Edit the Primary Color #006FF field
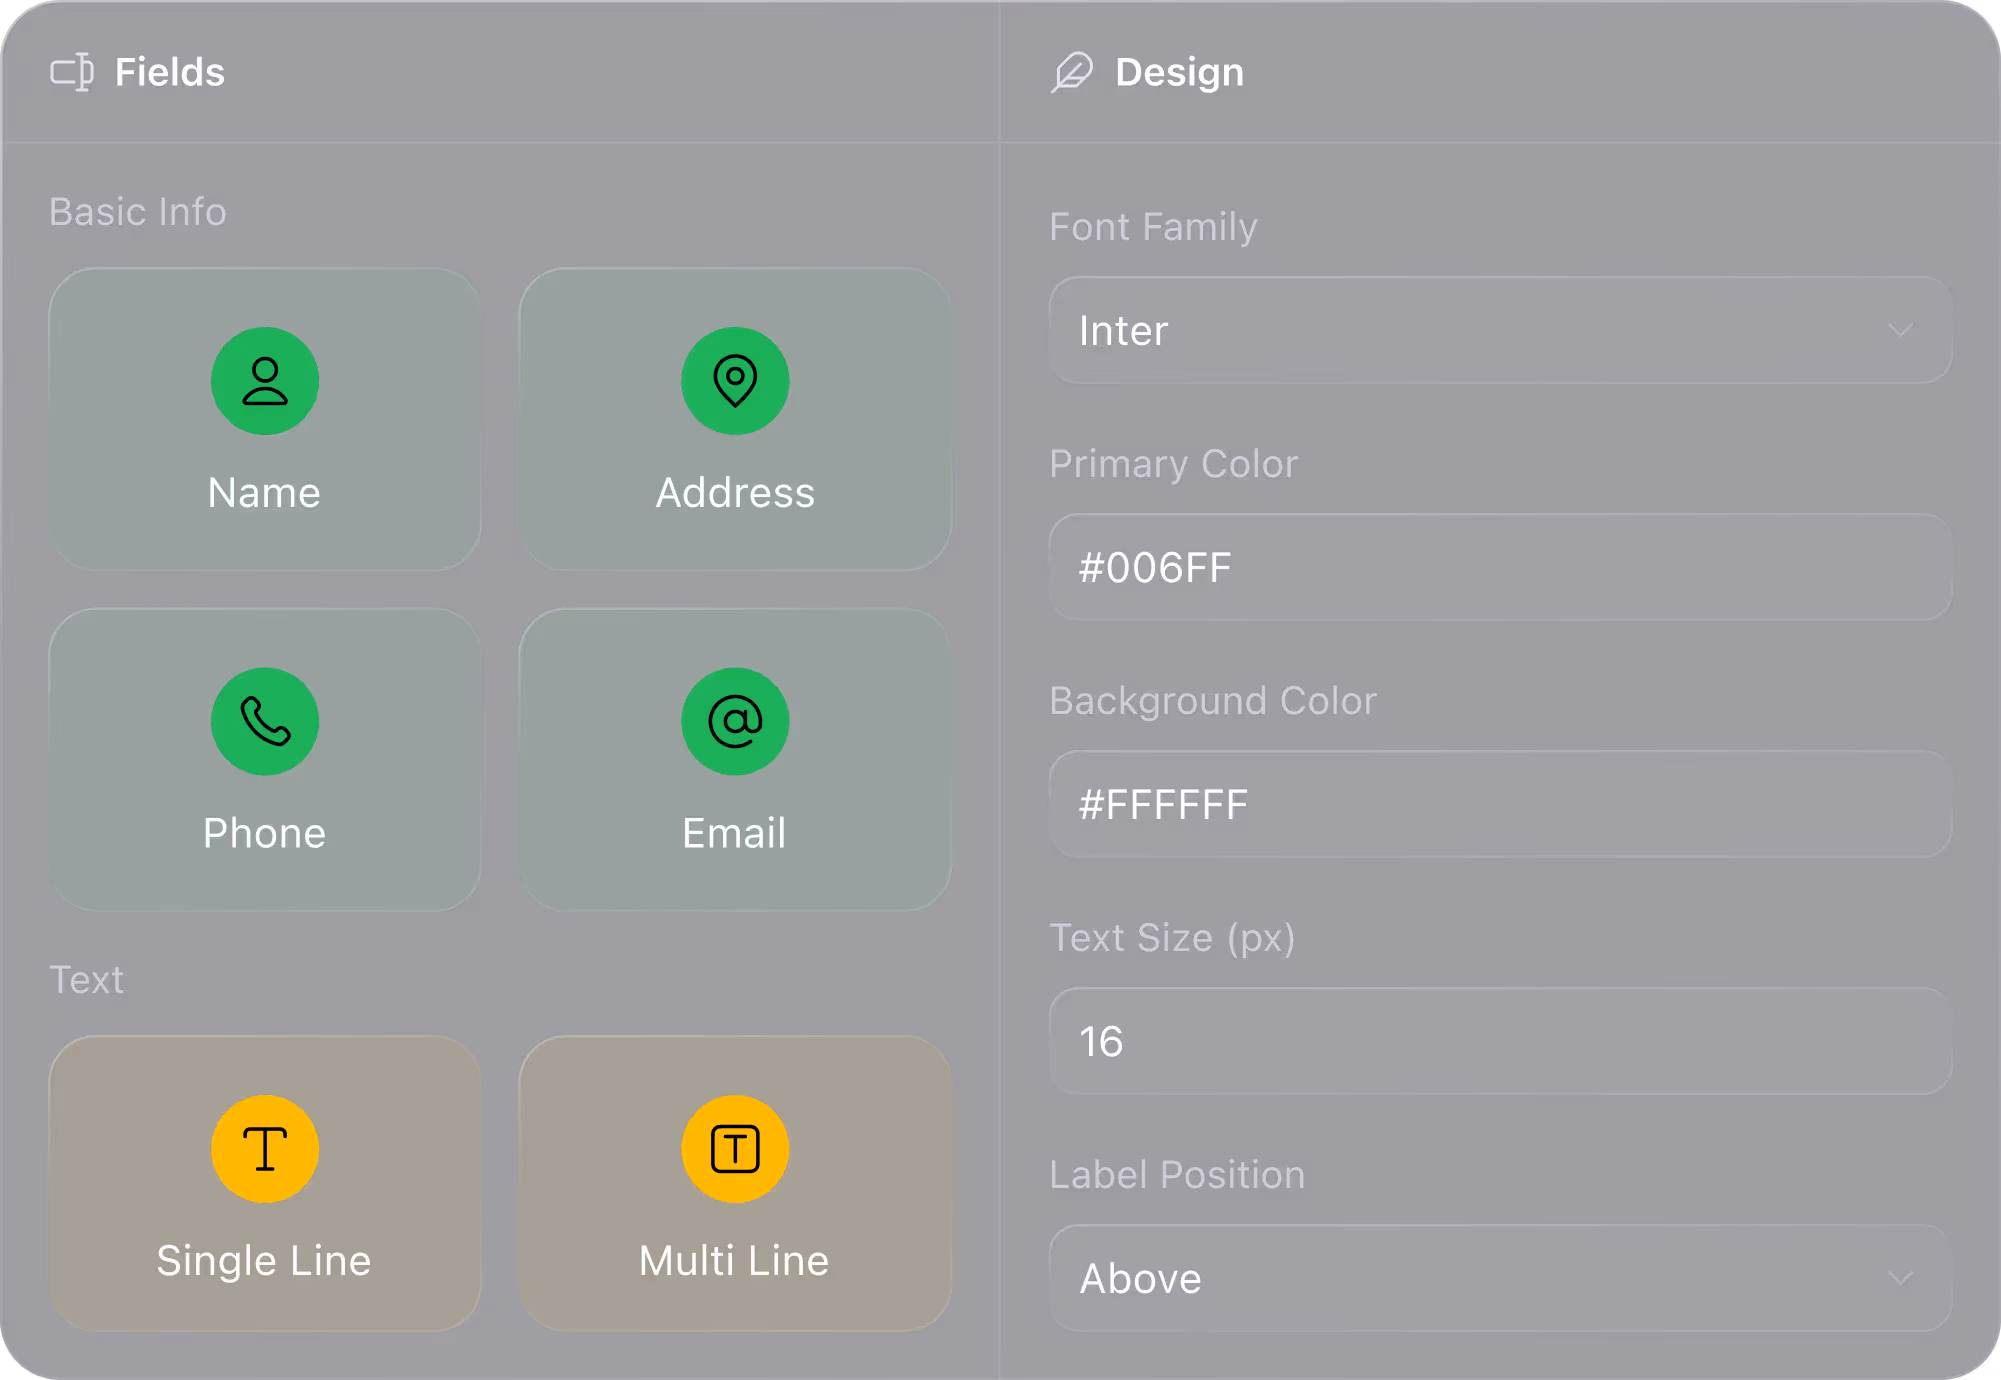Viewport: 2001px width, 1380px height. [1500, 567]
